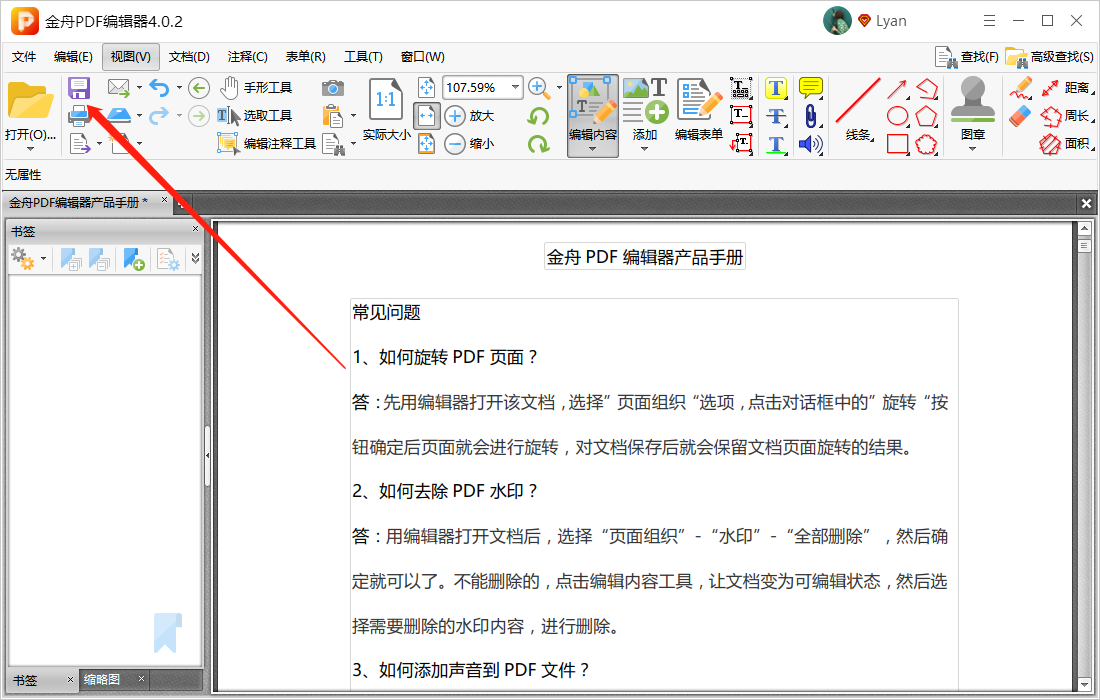This screenshot has height=700, width=1100.
Task: Select the Area measure tool (面积)
Action: click(x=1066, y=144)
